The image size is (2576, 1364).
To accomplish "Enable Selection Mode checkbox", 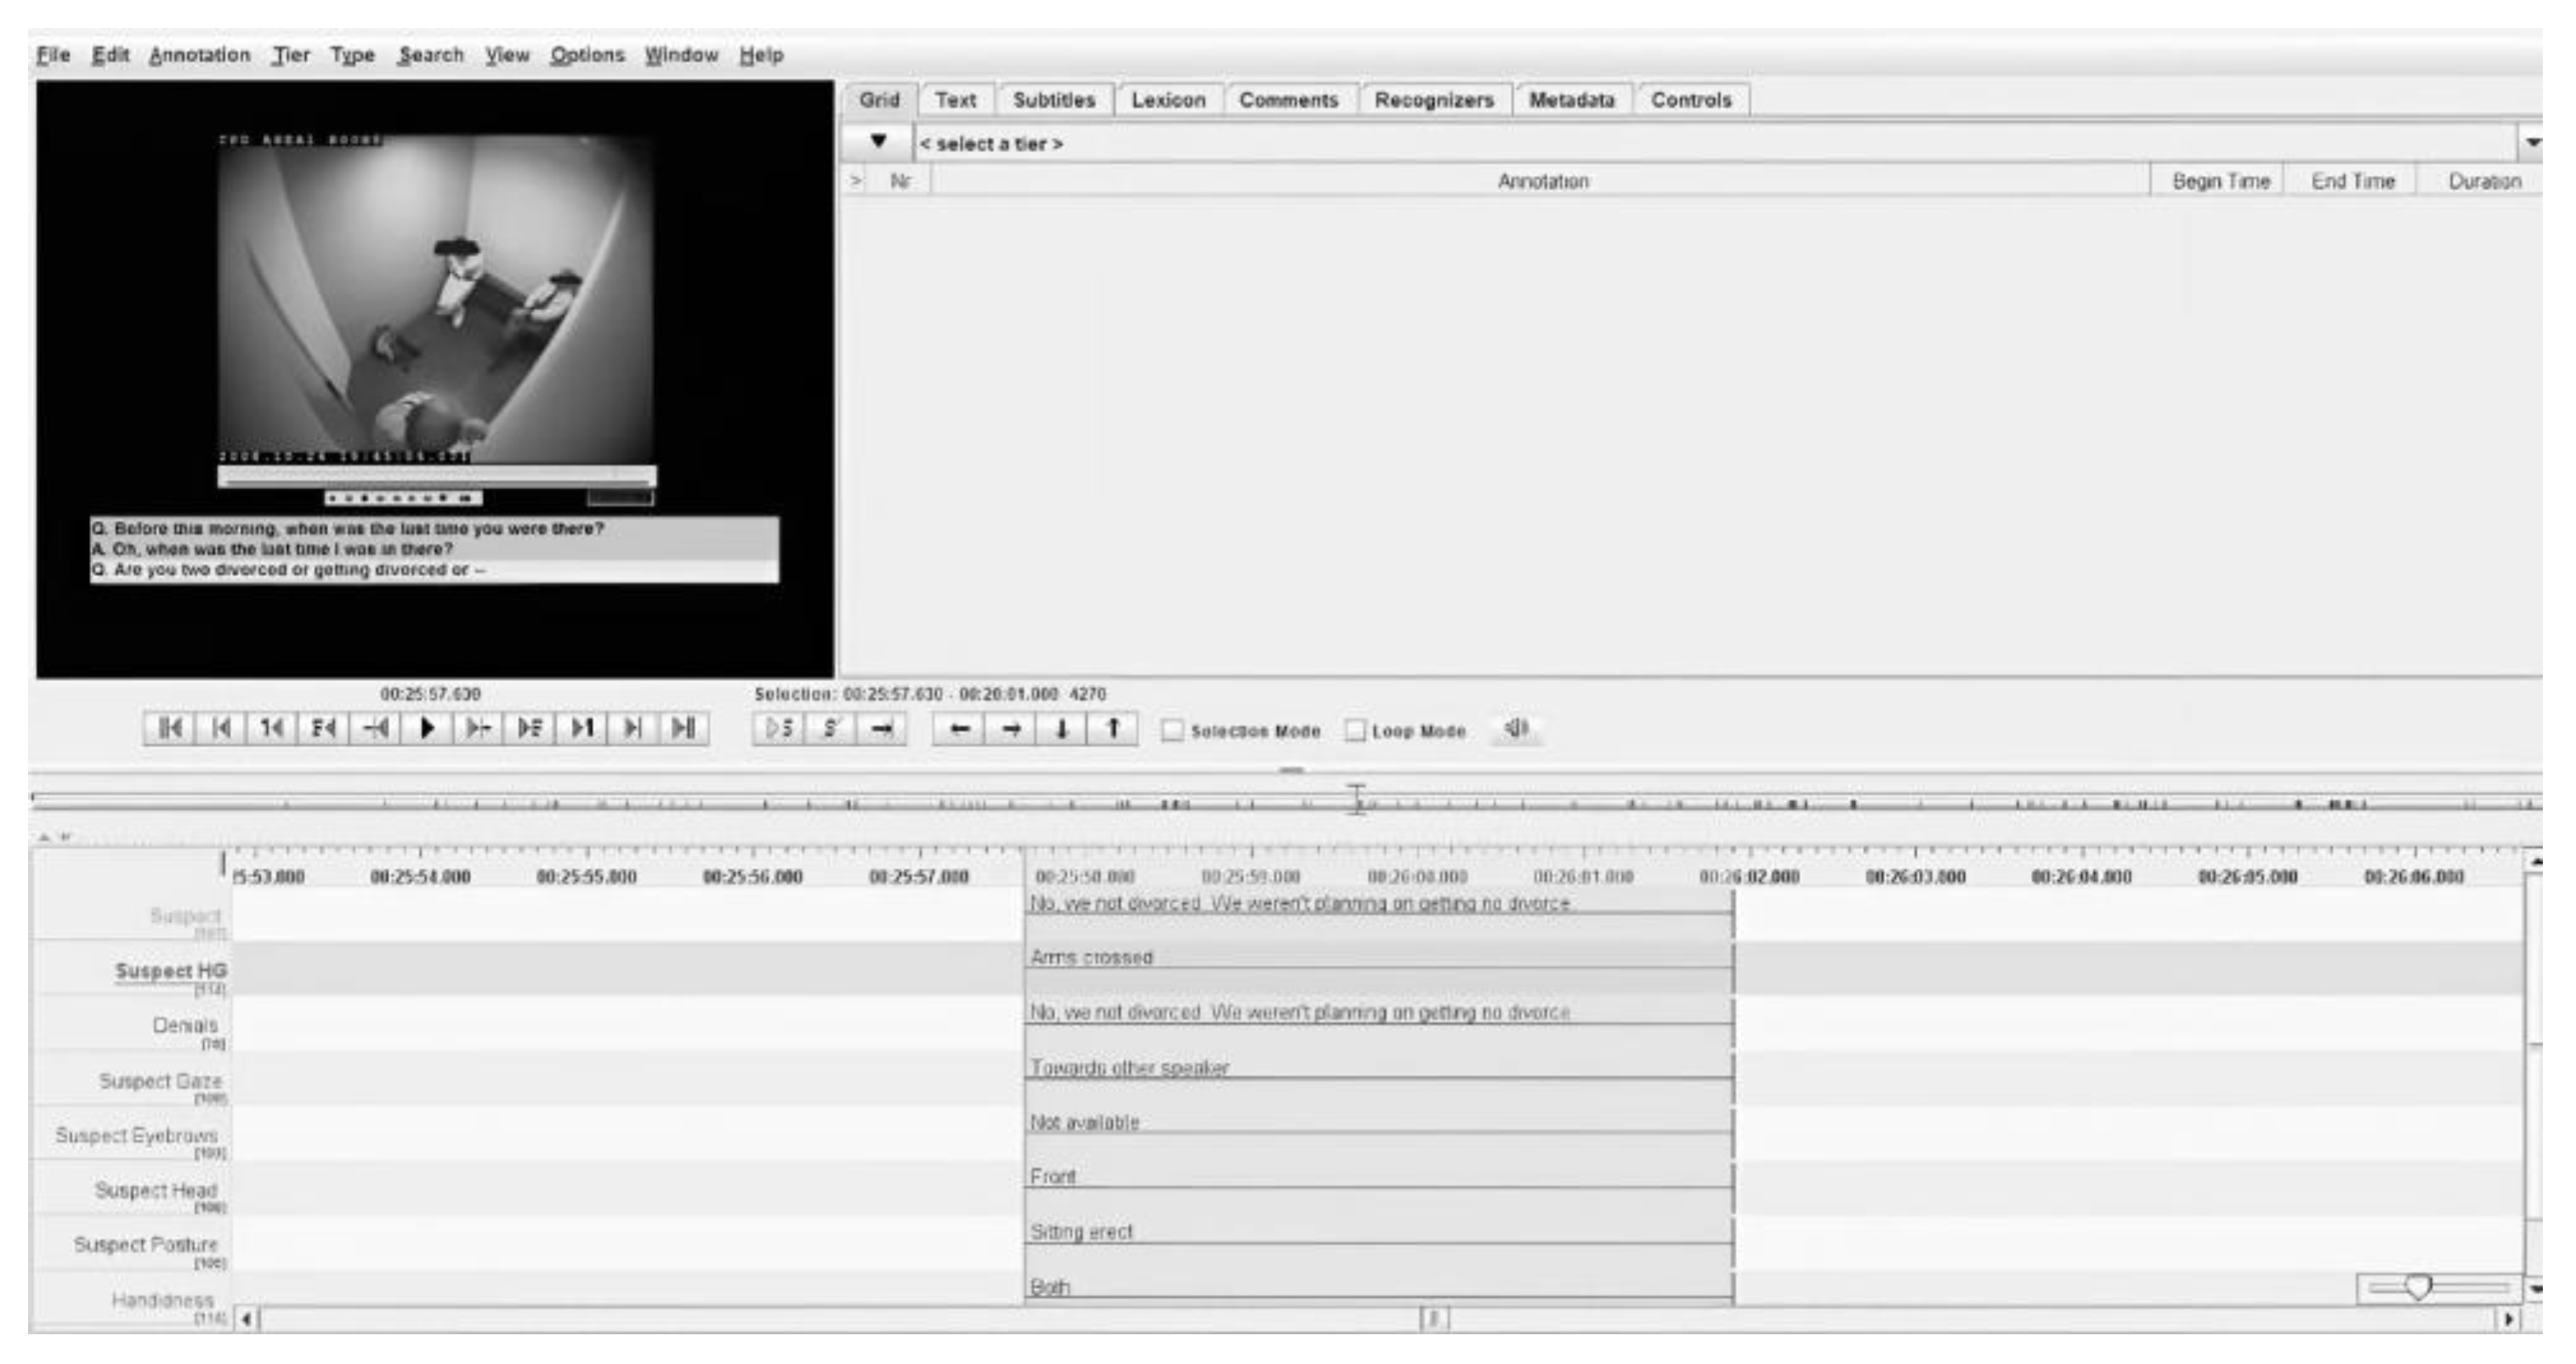I will point(1172,731).
